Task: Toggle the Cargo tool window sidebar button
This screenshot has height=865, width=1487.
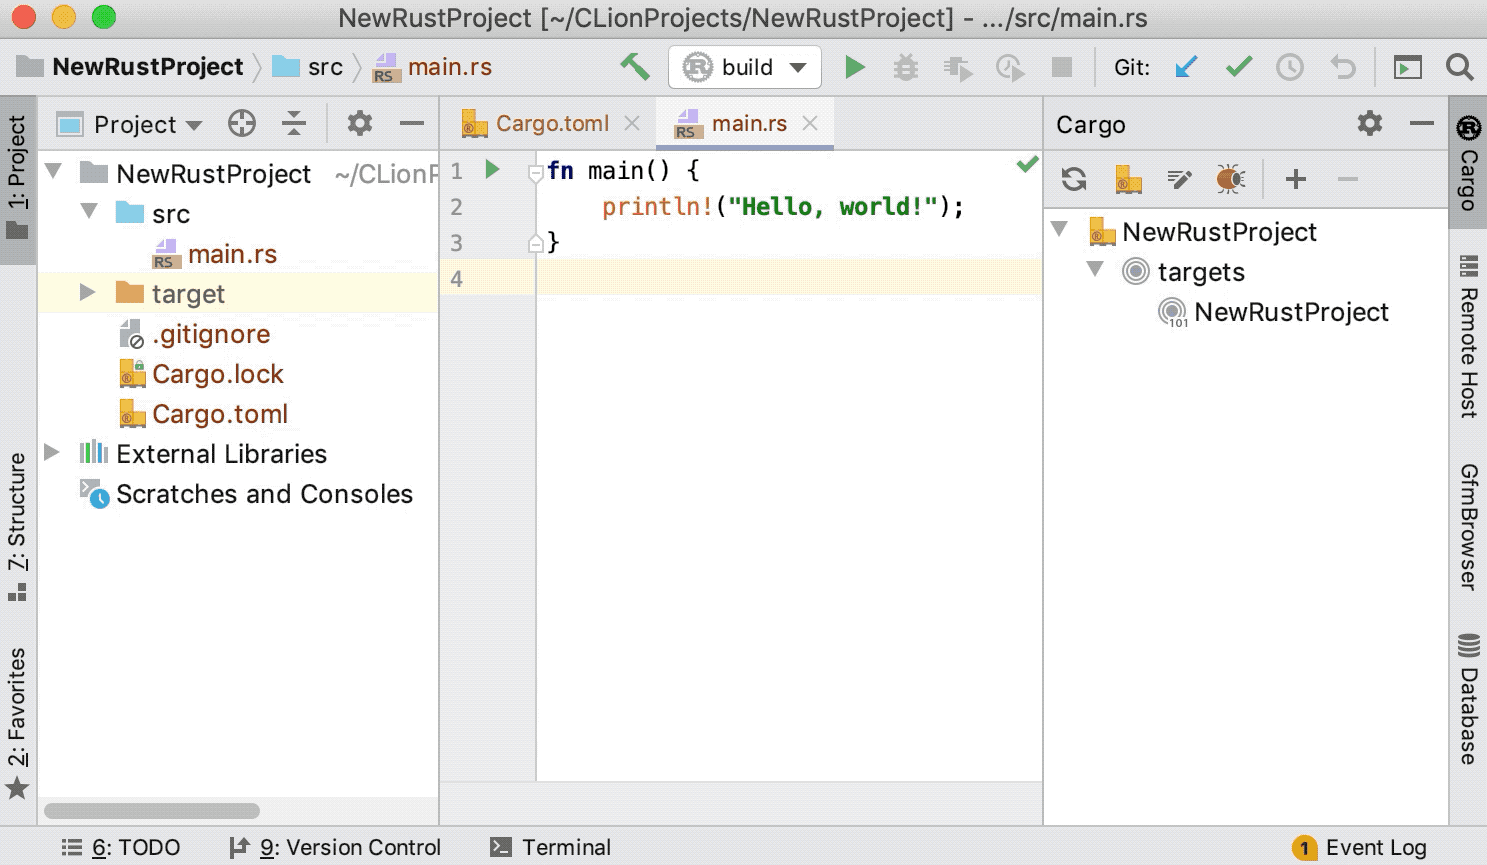Action: [1468, 165]
